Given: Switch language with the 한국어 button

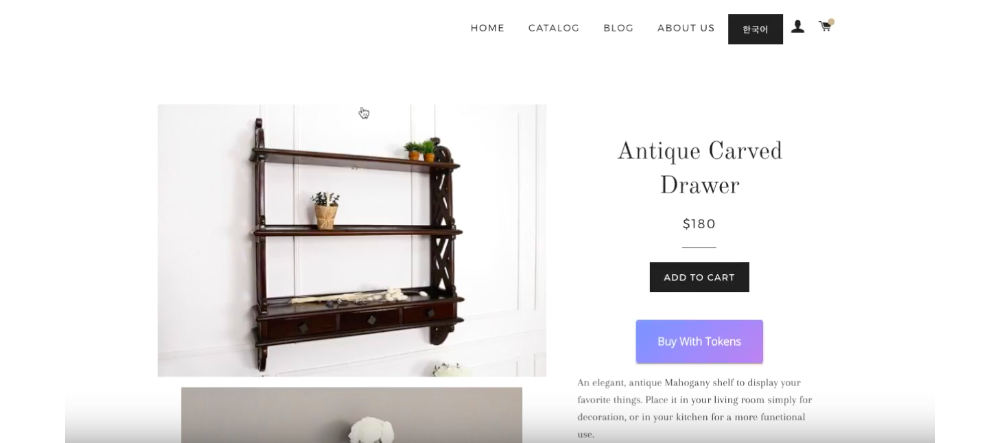Looking at the screenshot, I should 755,29.
